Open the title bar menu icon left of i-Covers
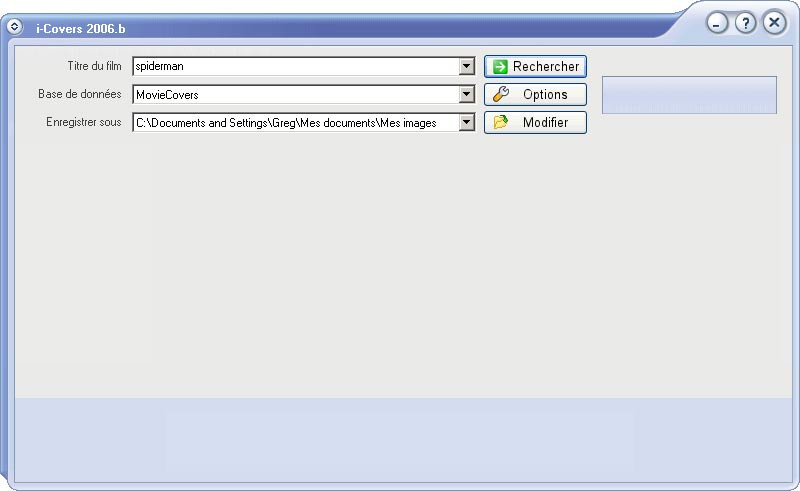800x491 pixels. (x=14, y=26)
